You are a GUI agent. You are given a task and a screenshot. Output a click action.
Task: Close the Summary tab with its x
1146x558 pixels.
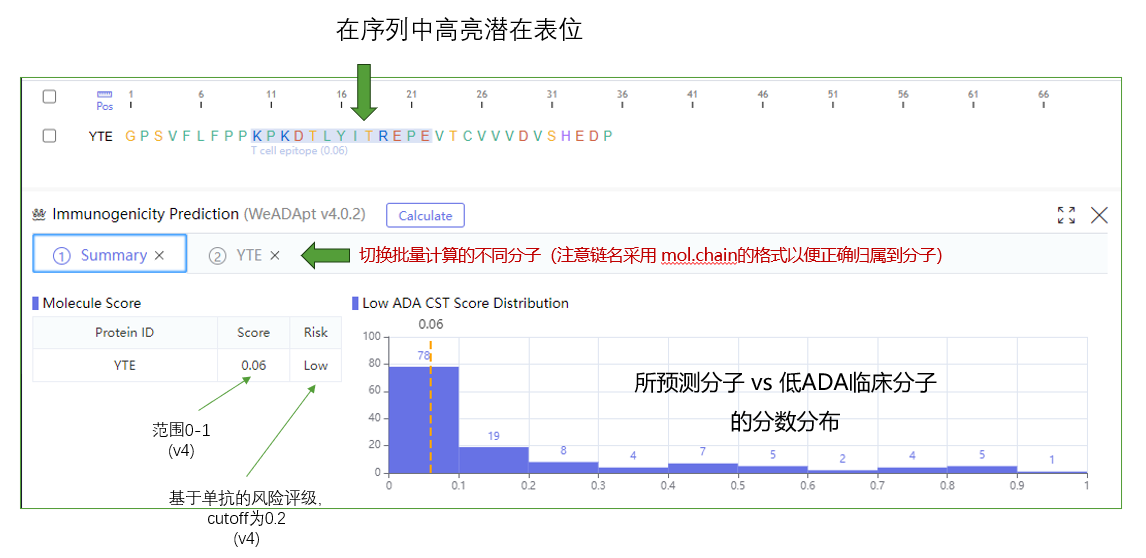(x=159, y=255)
